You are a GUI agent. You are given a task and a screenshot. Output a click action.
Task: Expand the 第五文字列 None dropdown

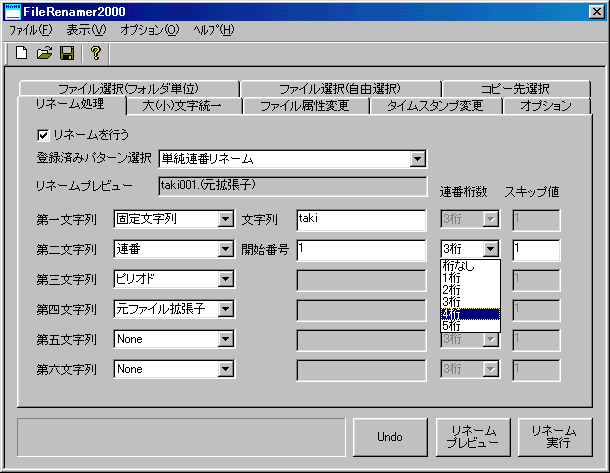226,339
